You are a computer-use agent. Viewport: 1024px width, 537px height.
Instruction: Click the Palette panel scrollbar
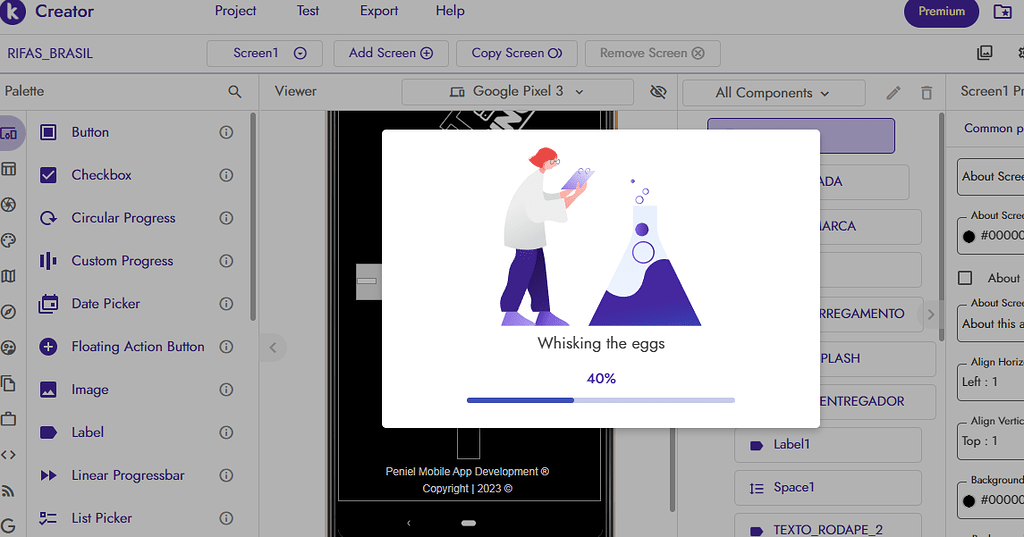[253, 216]
